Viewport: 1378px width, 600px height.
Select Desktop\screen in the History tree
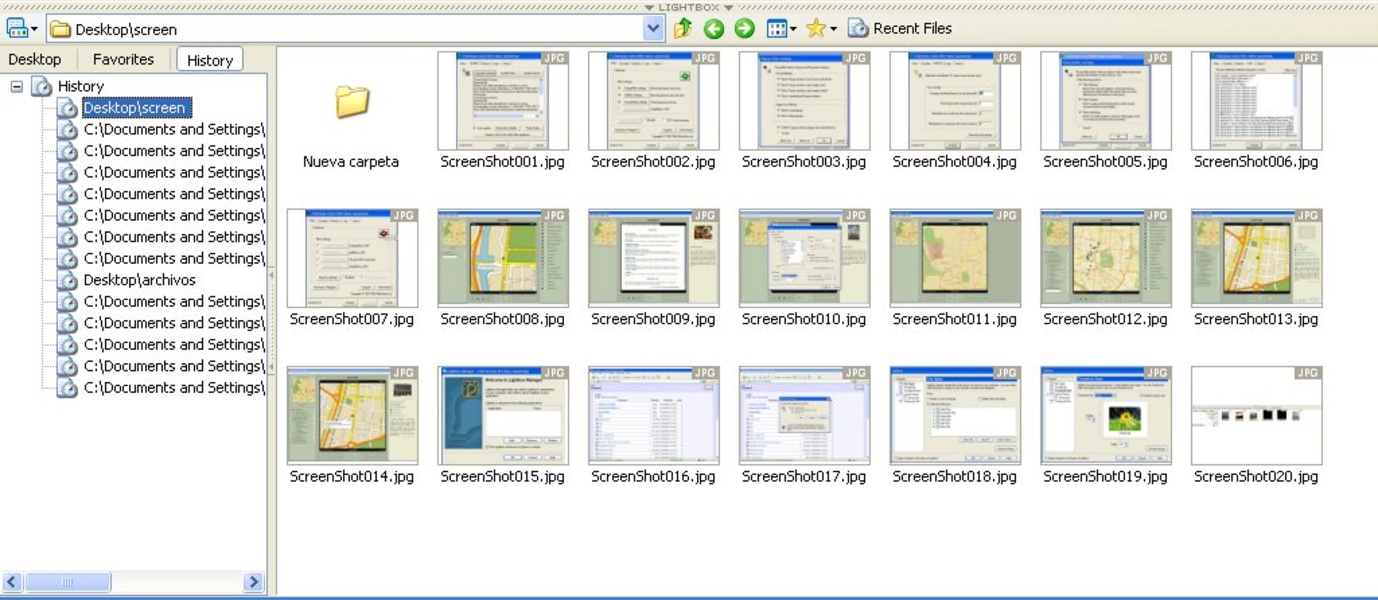[x=135, y=108]
